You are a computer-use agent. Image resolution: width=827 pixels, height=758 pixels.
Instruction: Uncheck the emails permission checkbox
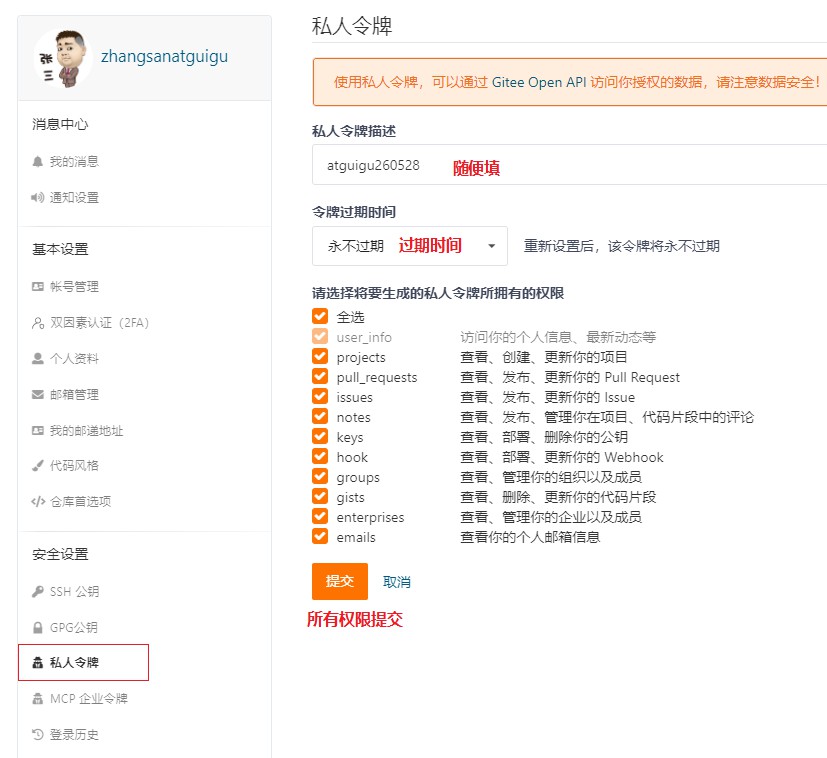tap(320, 536)
